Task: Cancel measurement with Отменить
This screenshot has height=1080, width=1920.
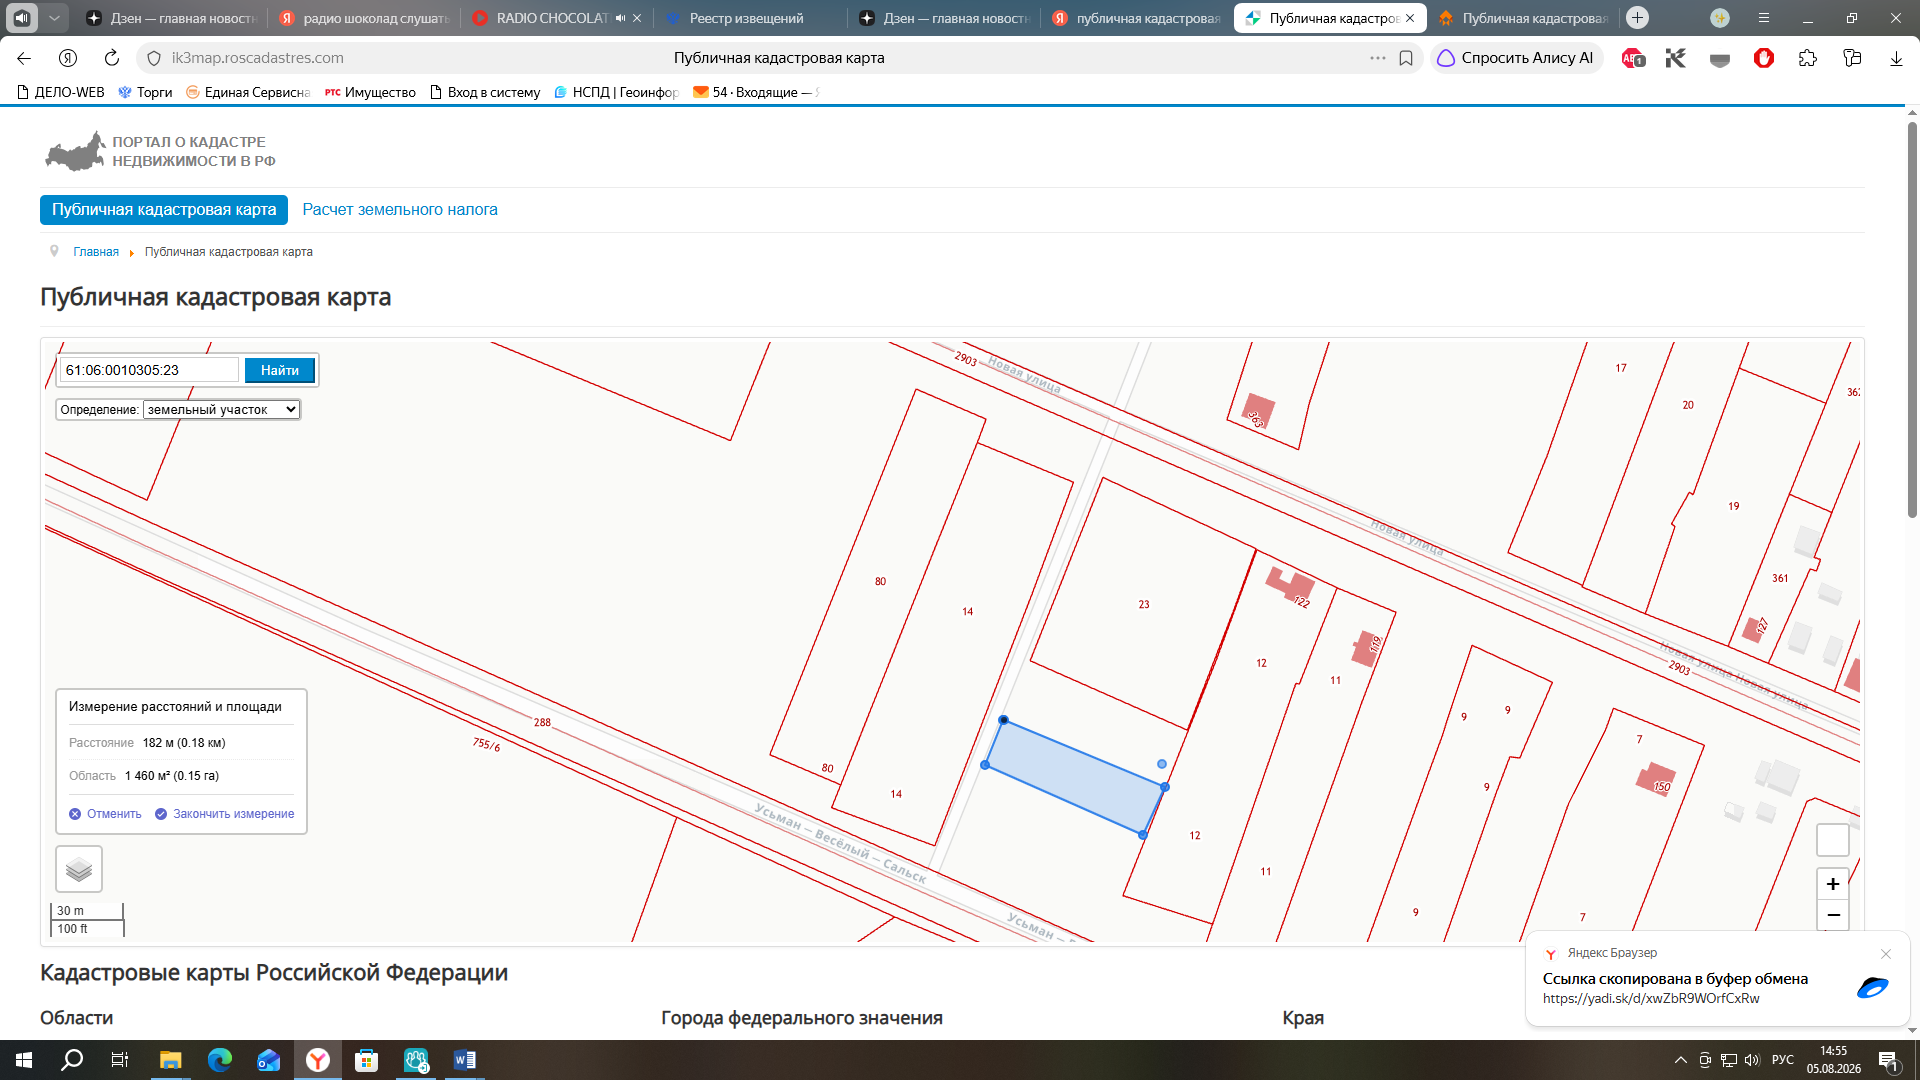Action: click(x=105, y=814)
